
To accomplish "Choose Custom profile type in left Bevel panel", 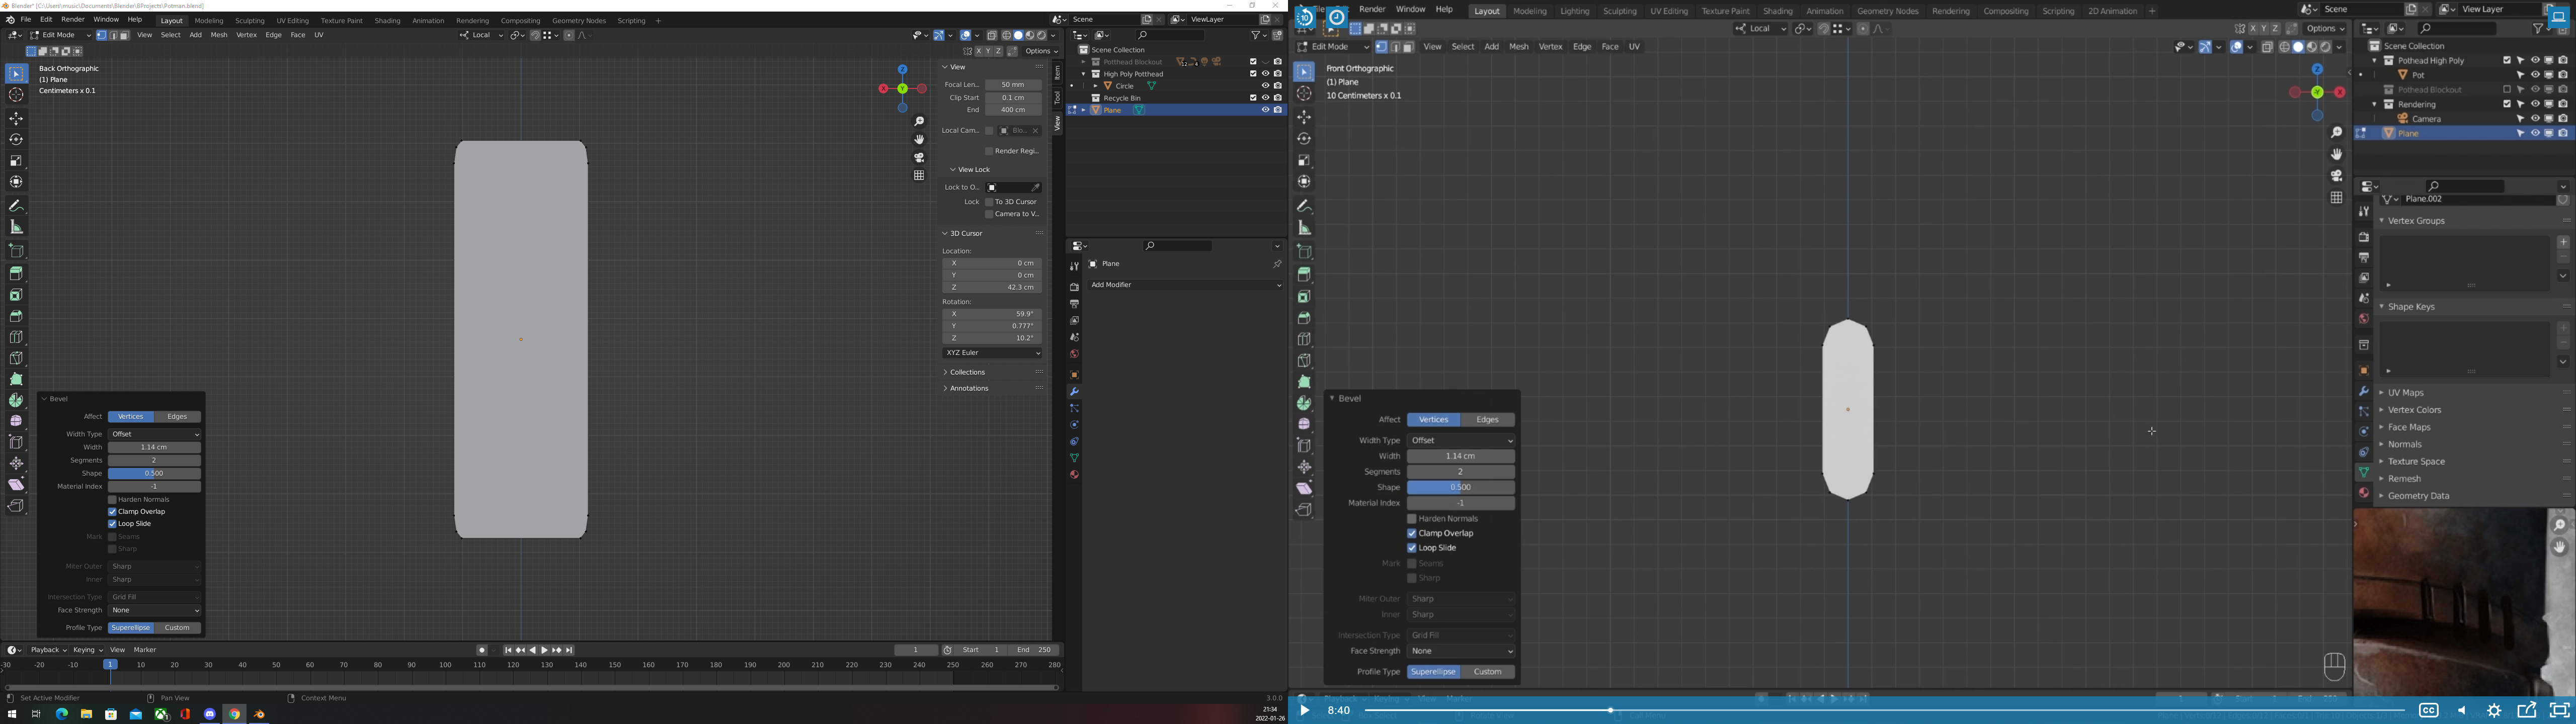I will 177,629.
